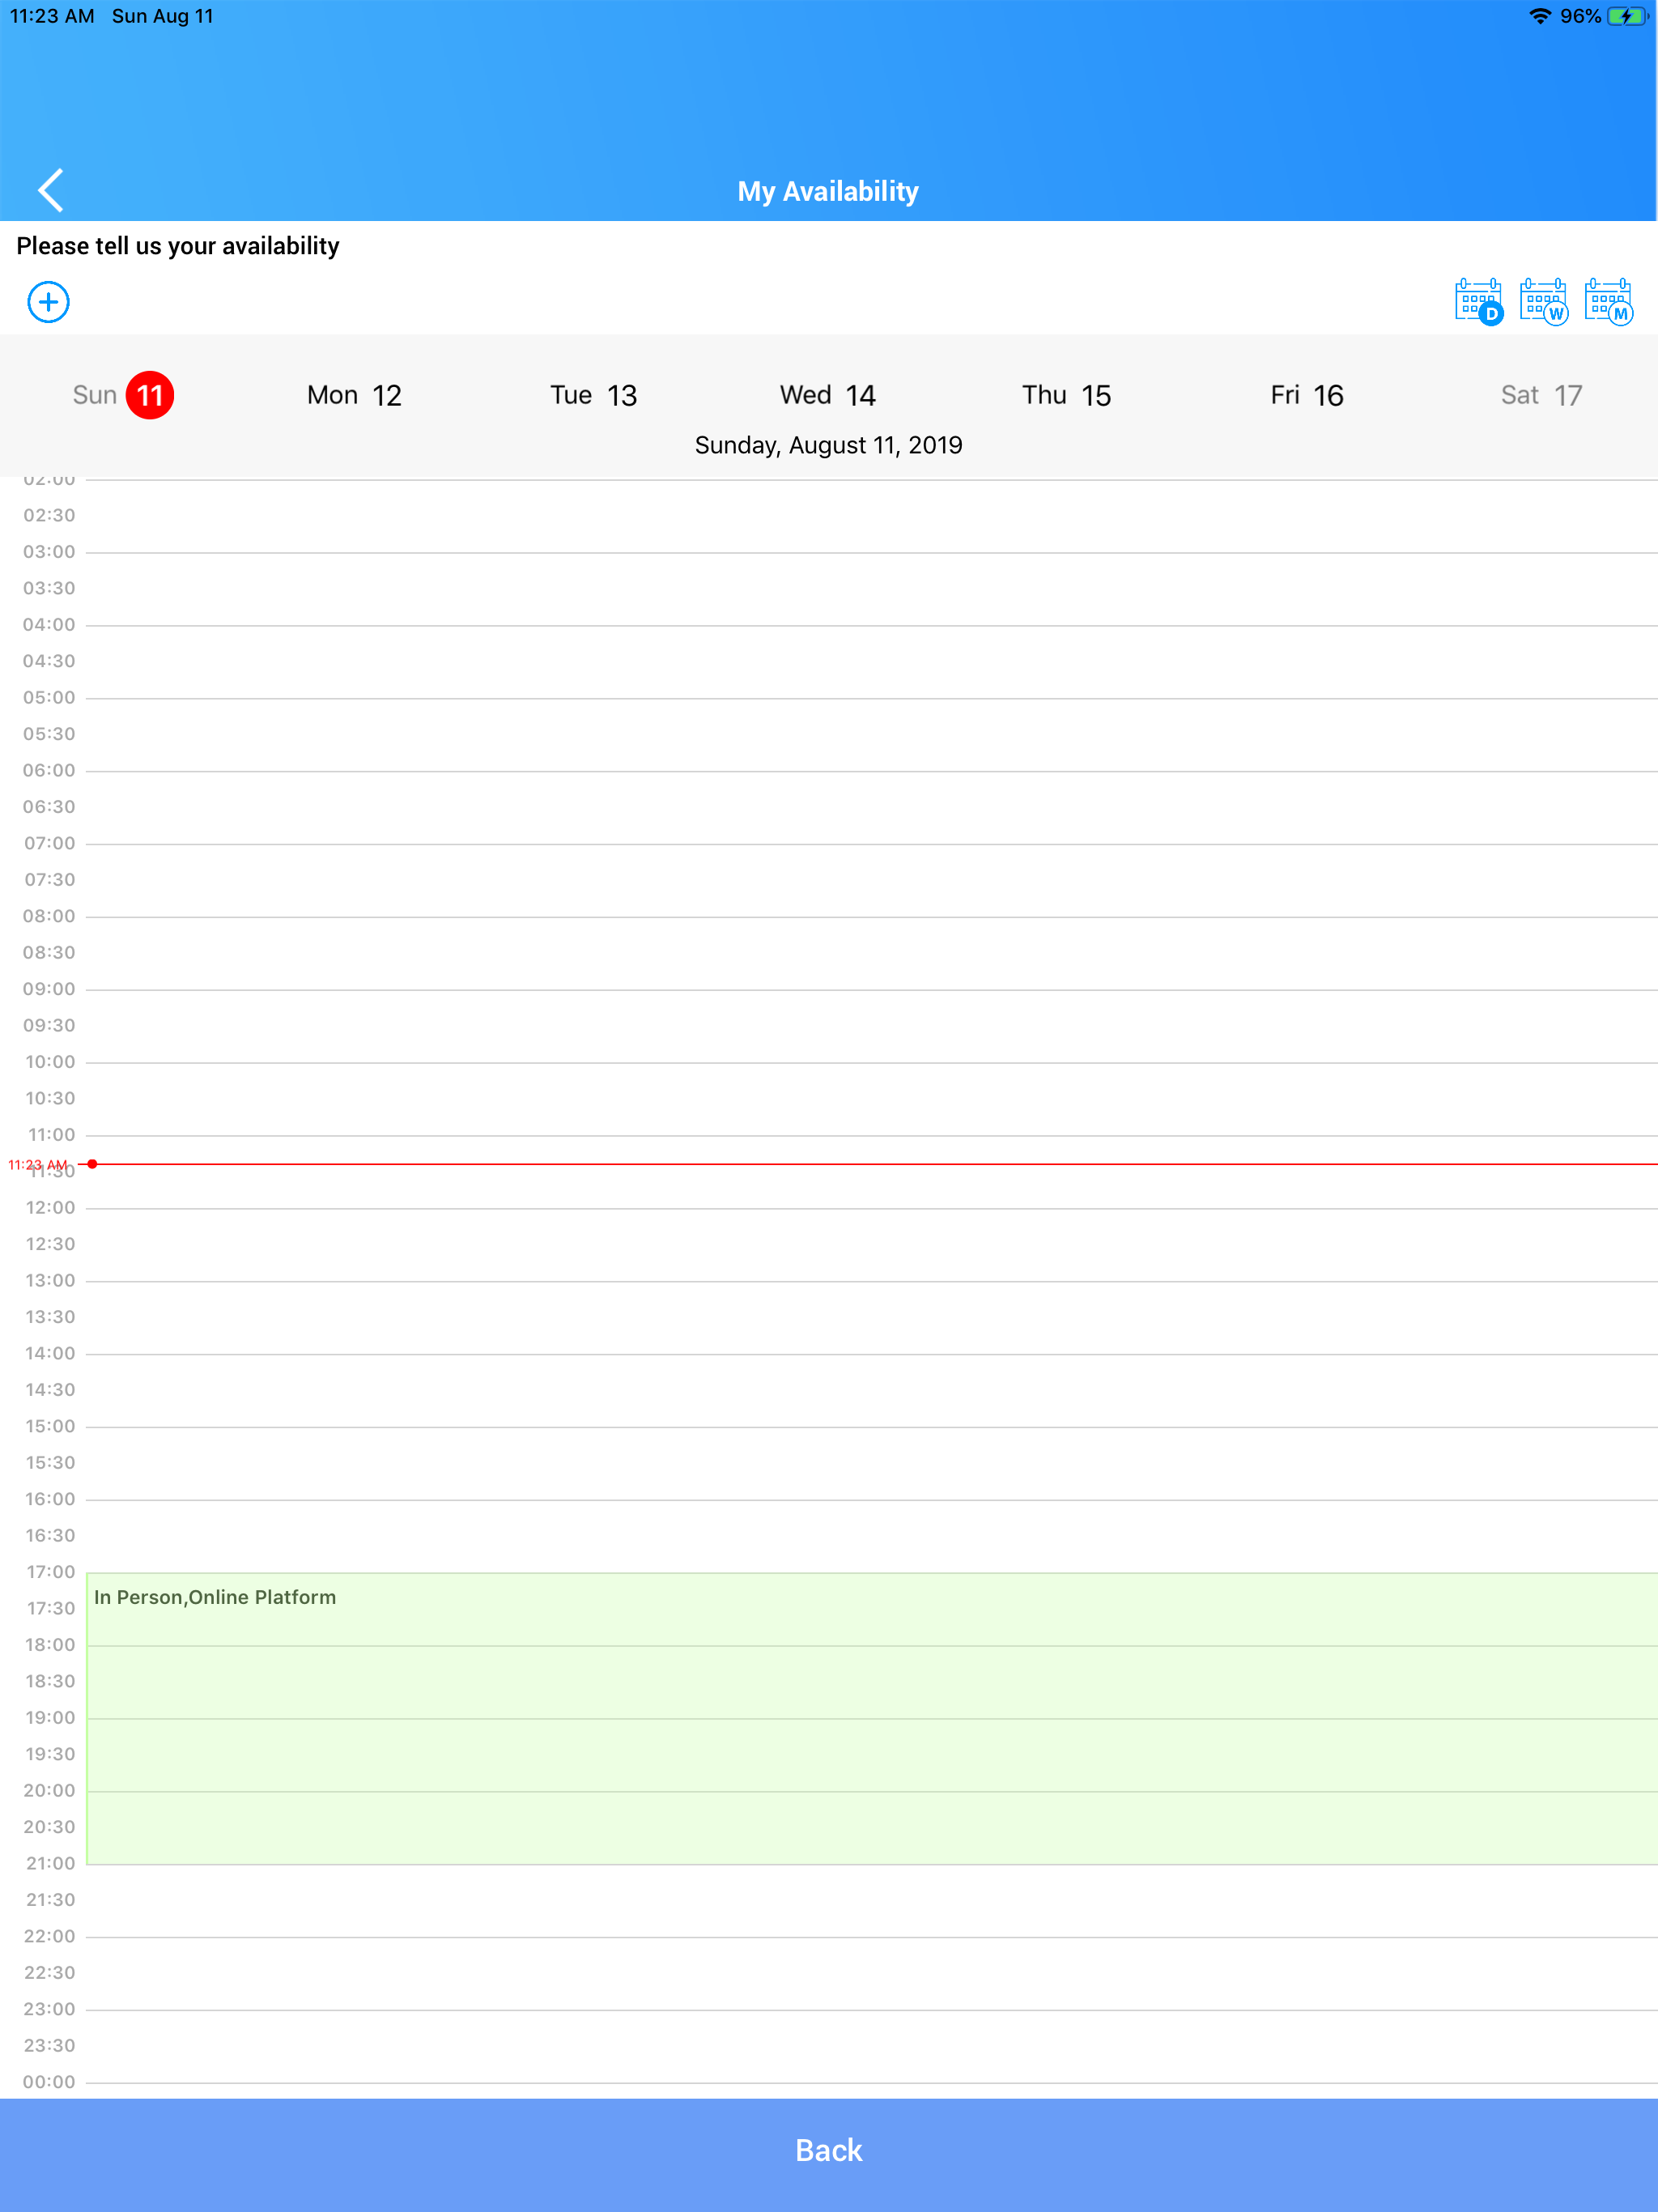Tap the Wi-Fi status icon
The width and height of the screenshot is (1658, 2212).
(x=1539, y=16)
